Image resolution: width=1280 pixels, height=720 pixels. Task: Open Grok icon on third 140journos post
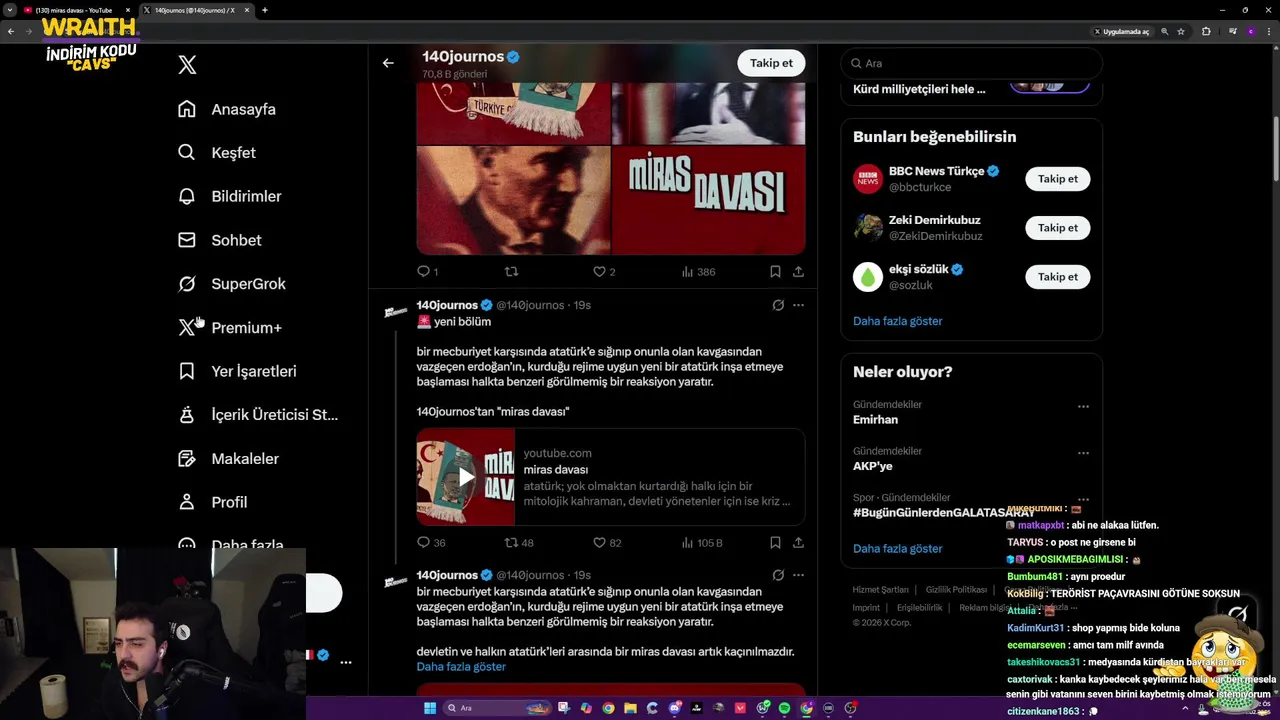(x=778, y=575)
